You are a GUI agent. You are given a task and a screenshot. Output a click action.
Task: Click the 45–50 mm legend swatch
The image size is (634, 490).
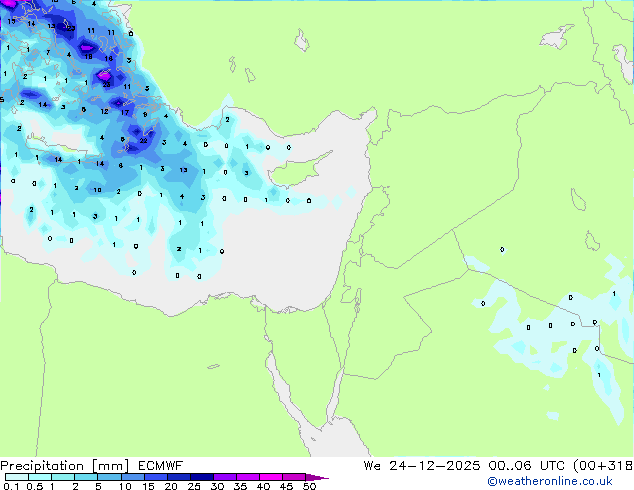tap(294, 477)
